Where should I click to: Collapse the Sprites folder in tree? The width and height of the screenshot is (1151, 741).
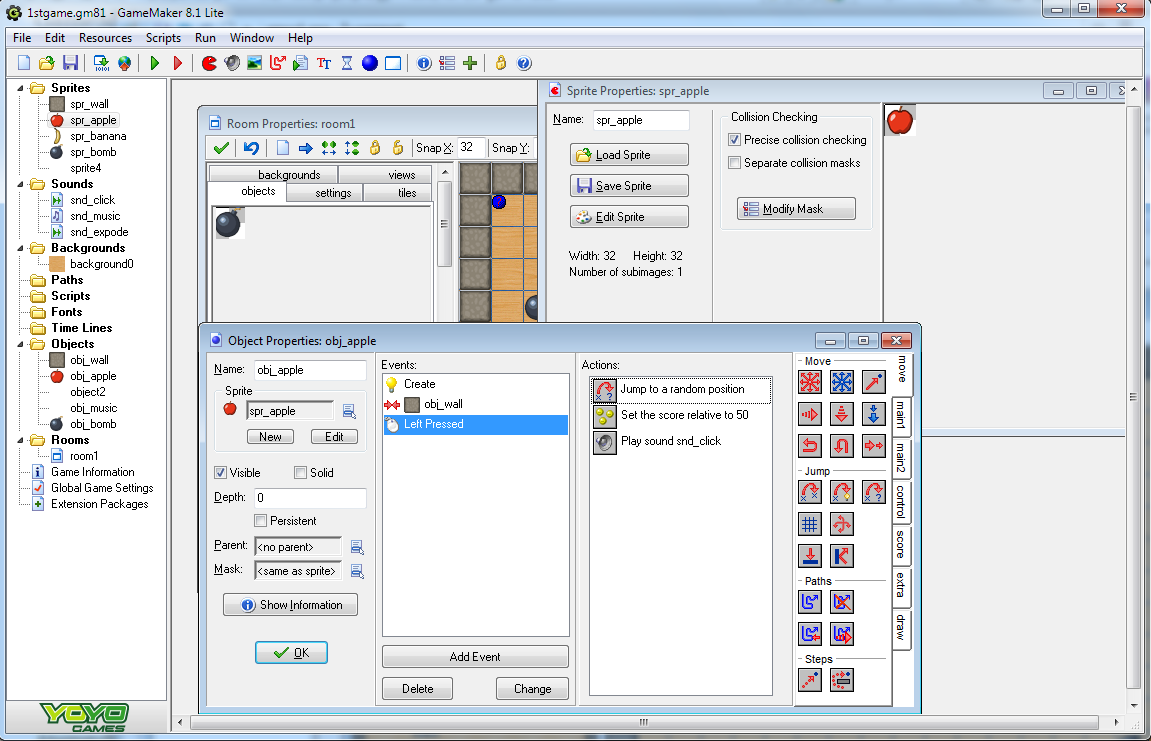21,88
